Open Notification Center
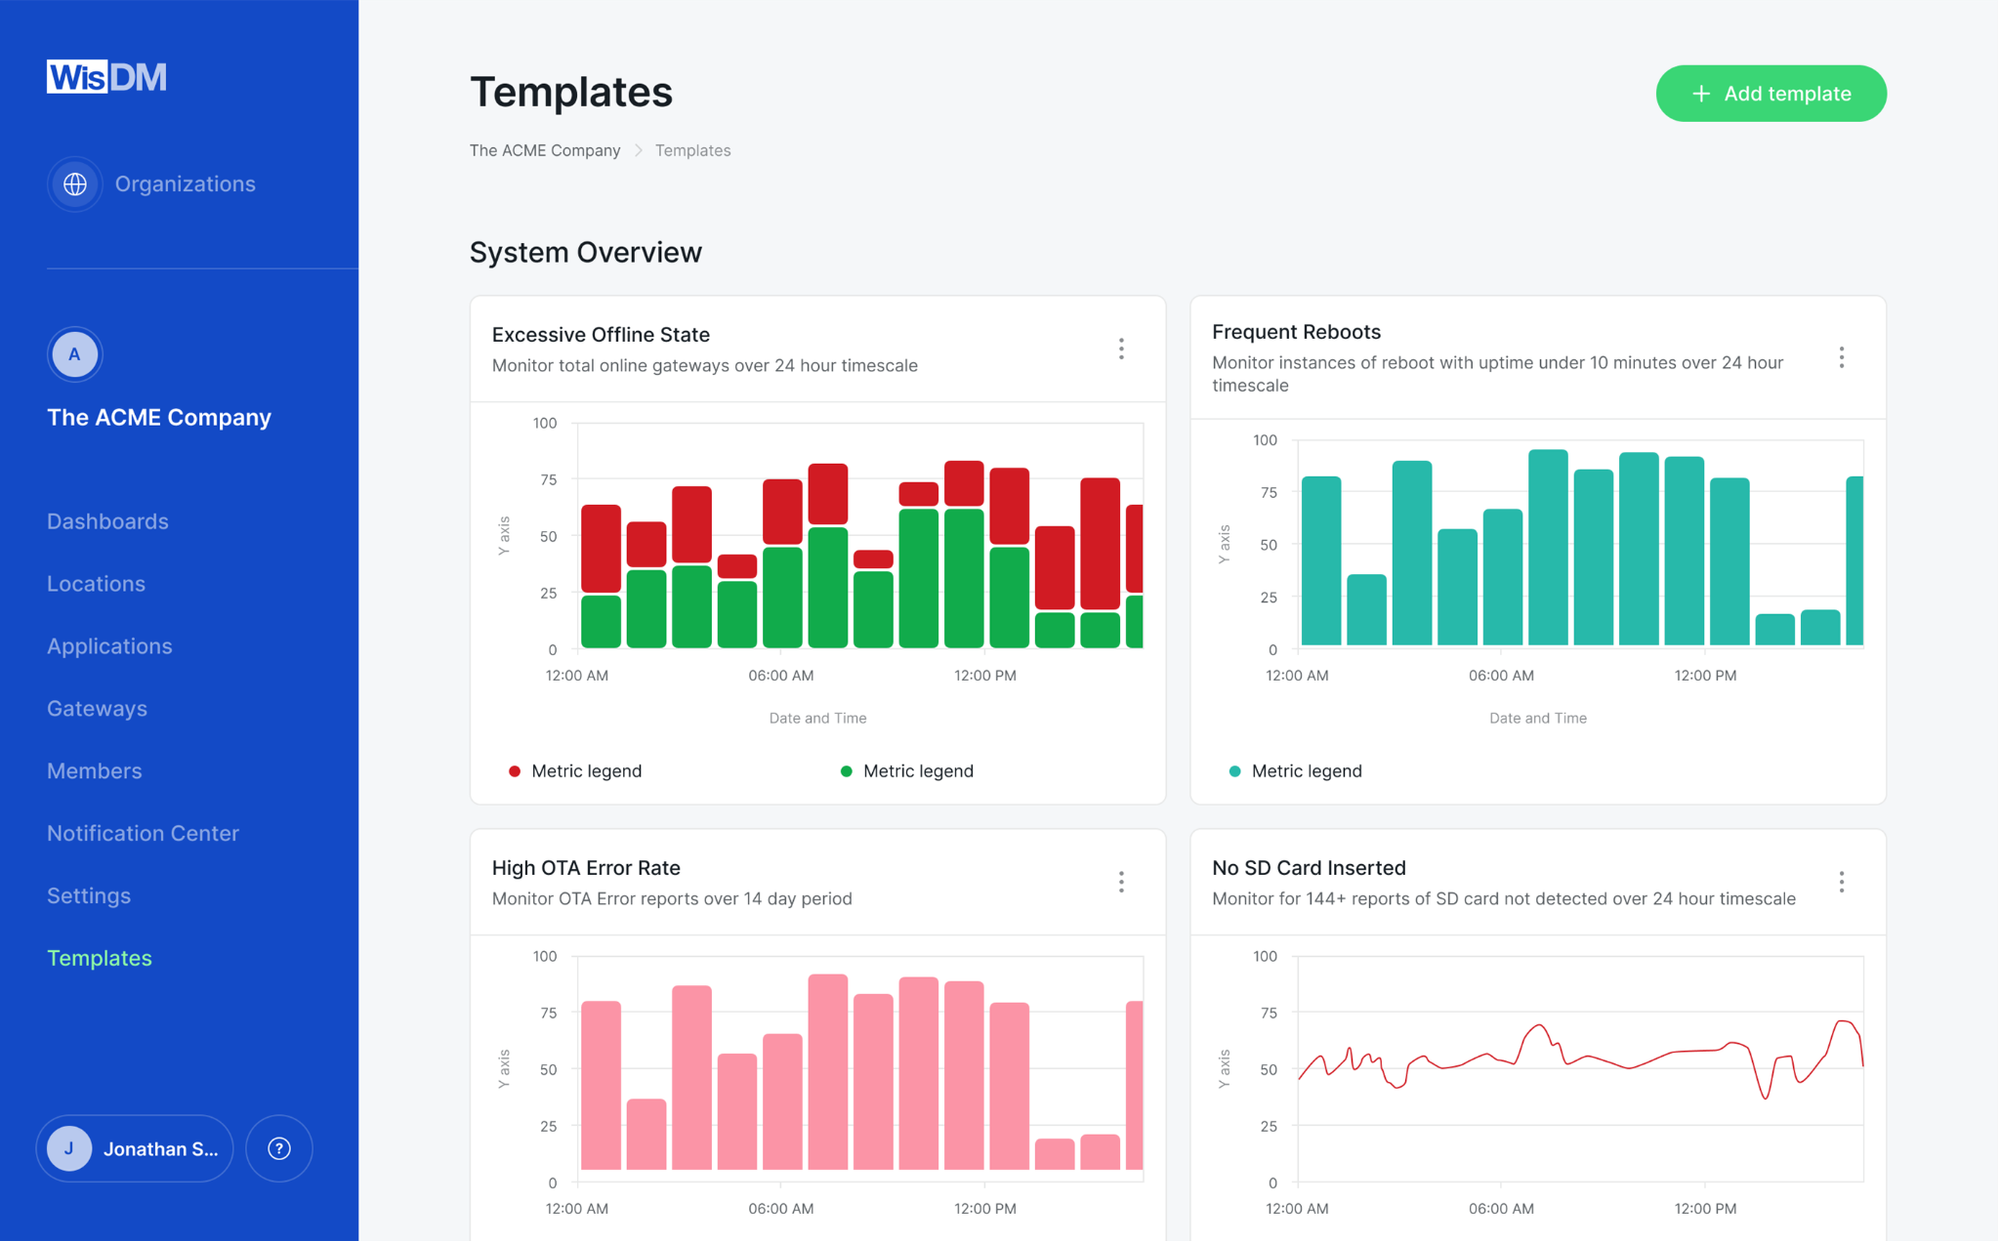 (x=143, y=833)
